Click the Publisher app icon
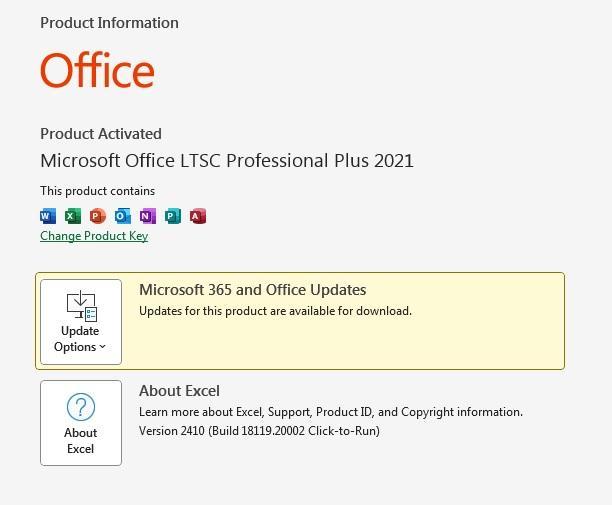This screenshot has width=612, height=505. 173,216
